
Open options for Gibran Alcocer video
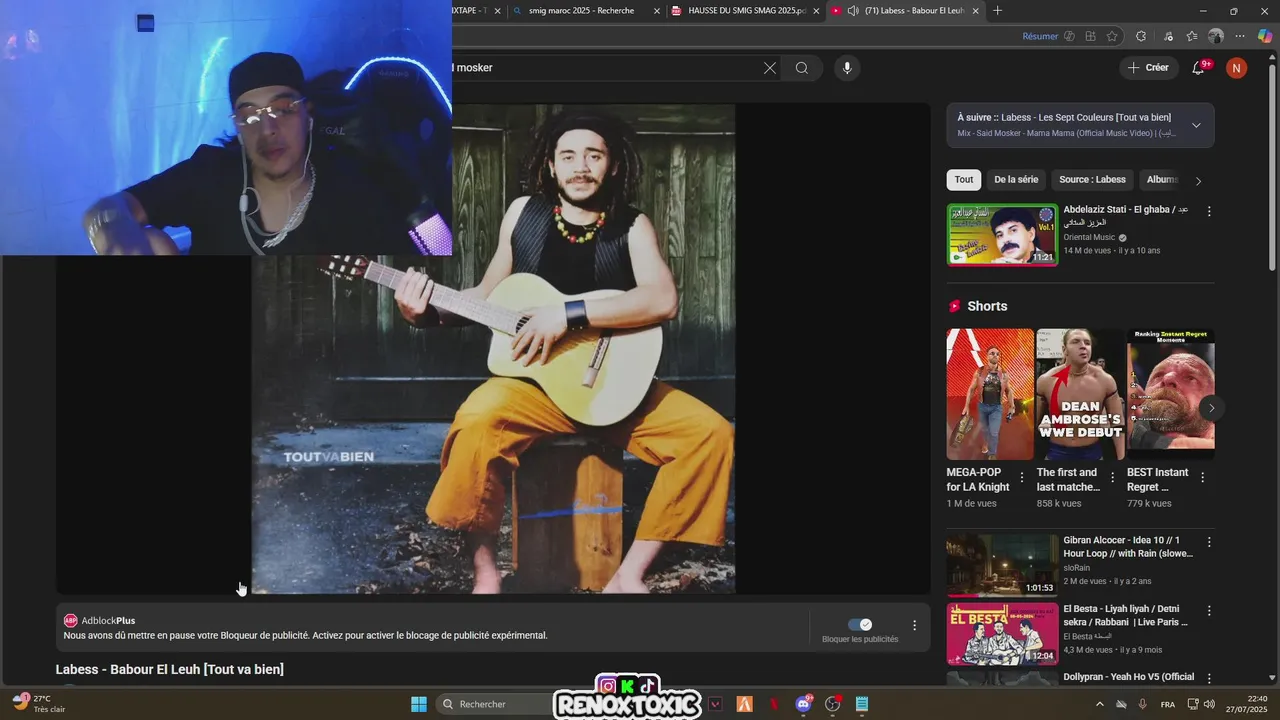1209,542
